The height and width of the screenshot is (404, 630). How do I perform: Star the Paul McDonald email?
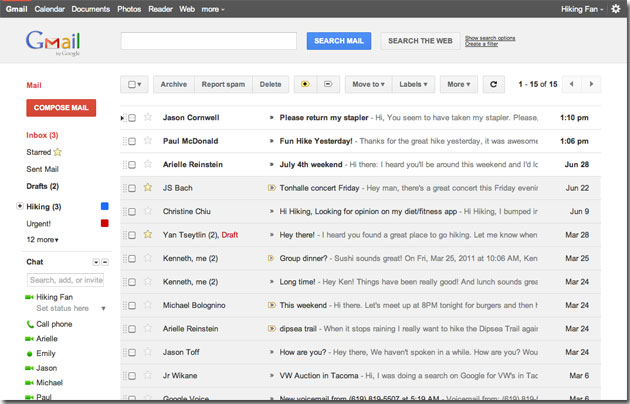(x=148, y=140)
